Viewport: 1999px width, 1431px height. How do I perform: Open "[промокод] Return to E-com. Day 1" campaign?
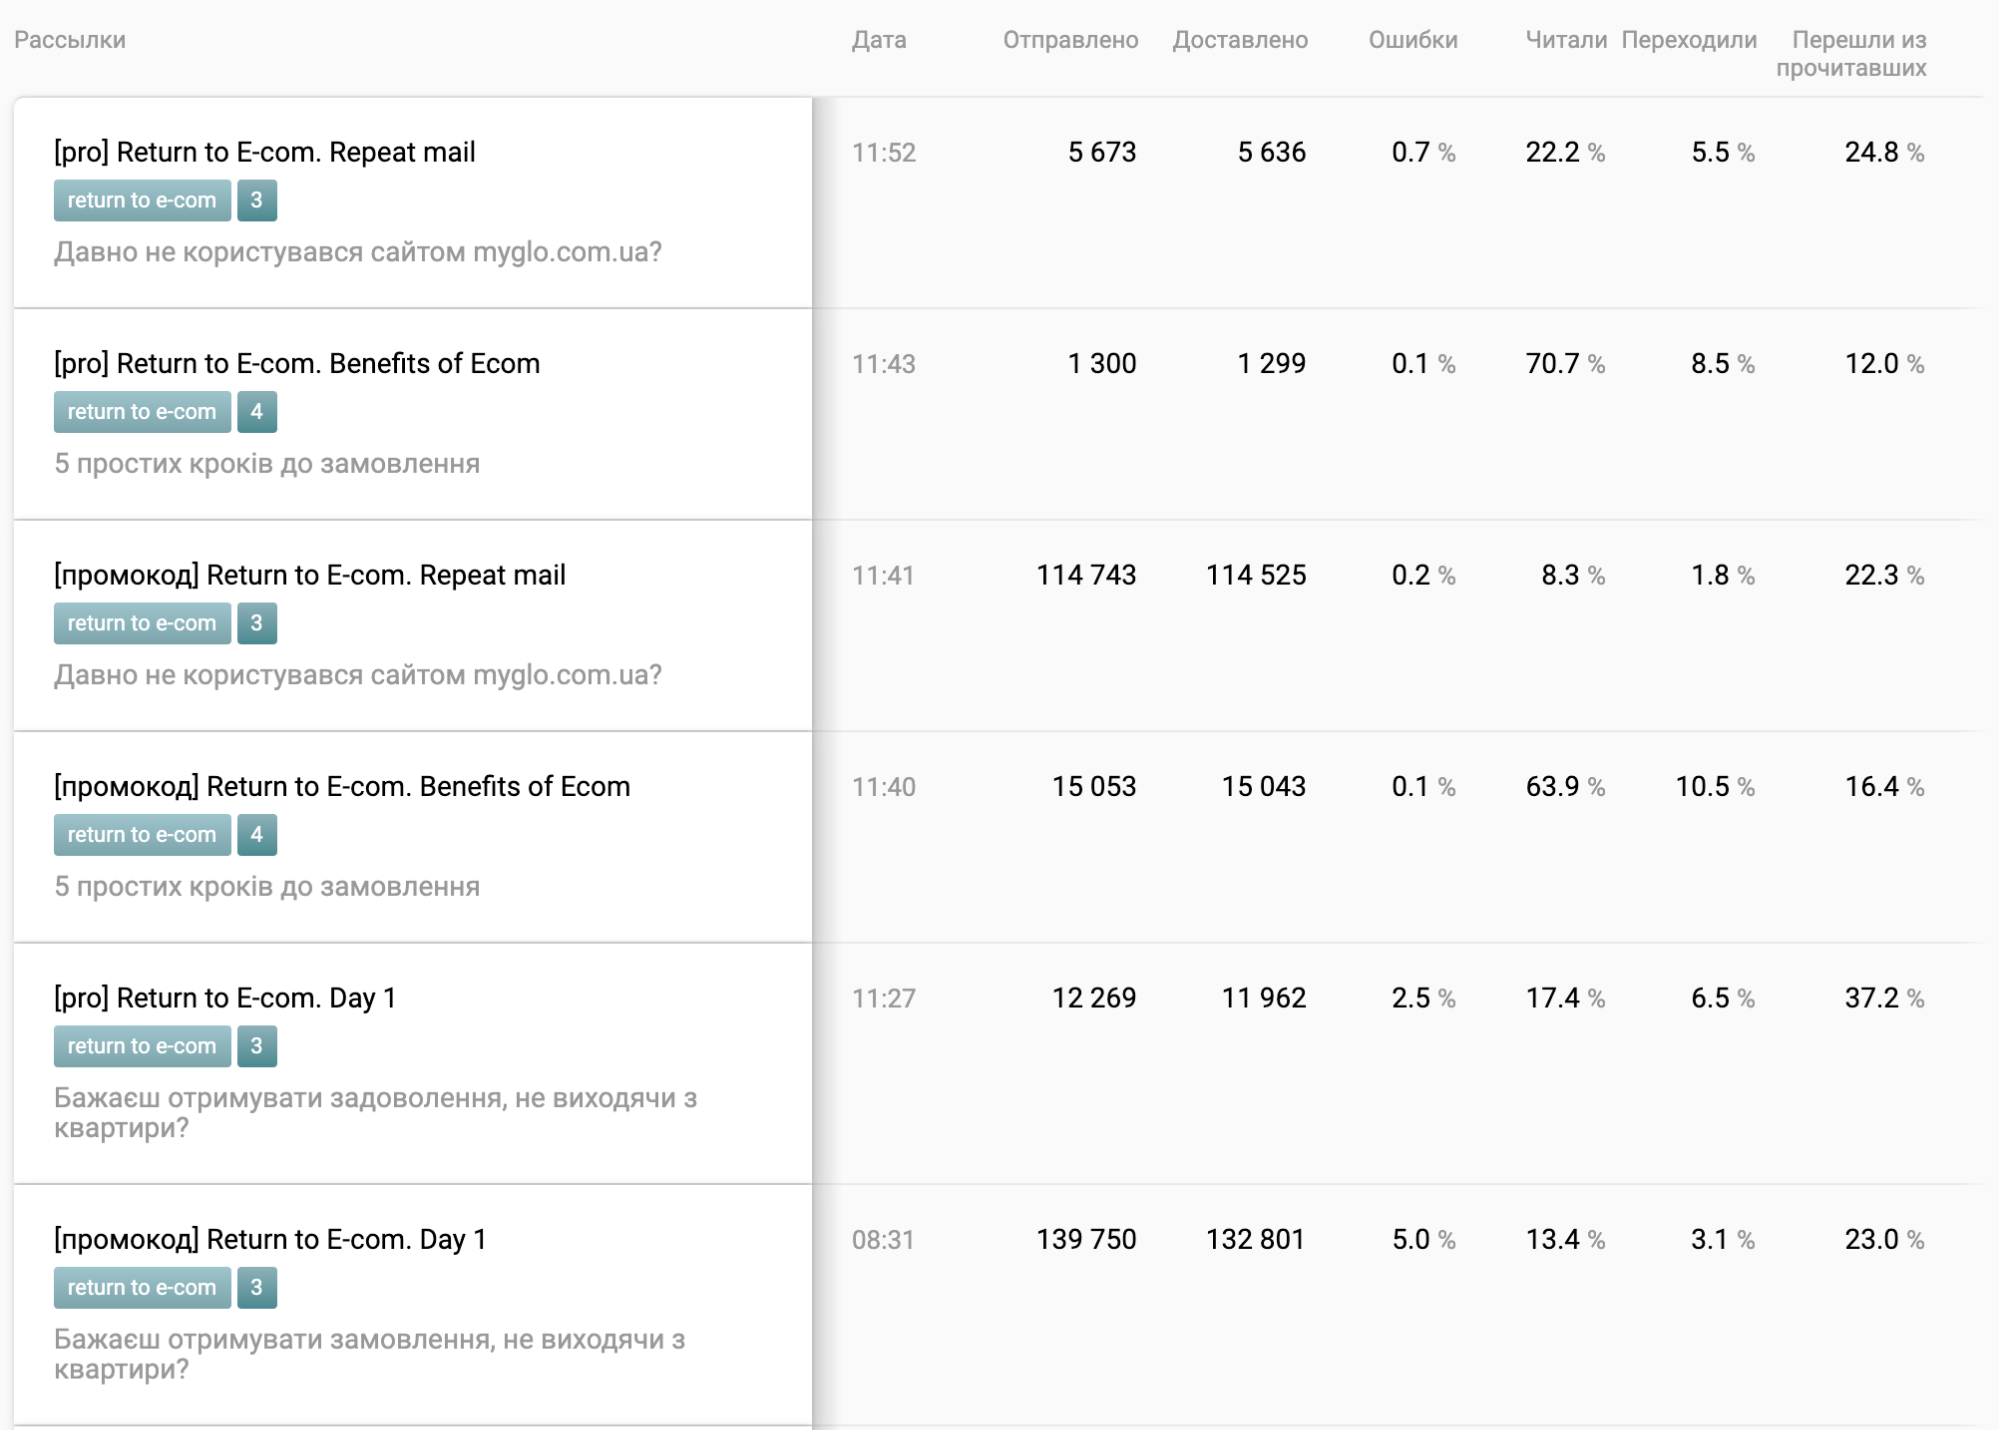[x=270, y=1239]
